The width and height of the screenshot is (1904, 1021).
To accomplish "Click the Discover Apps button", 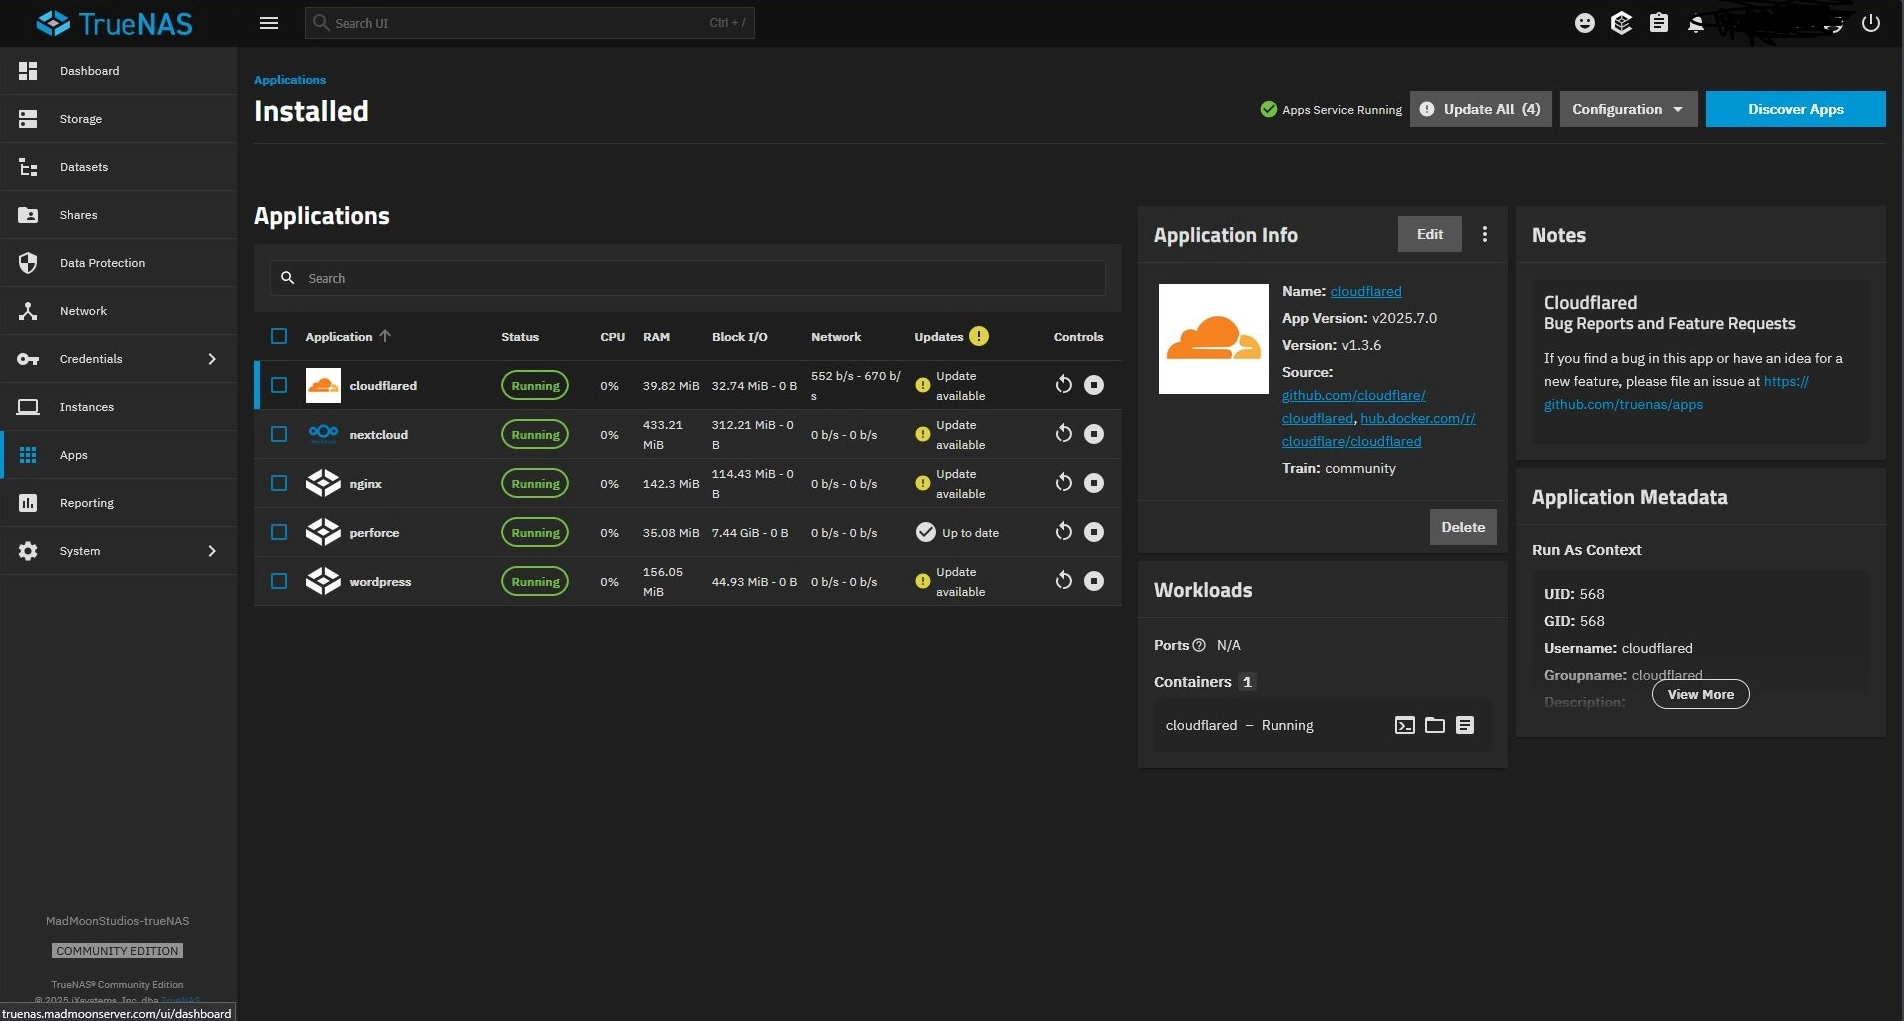I will (x=1795, y=109).
